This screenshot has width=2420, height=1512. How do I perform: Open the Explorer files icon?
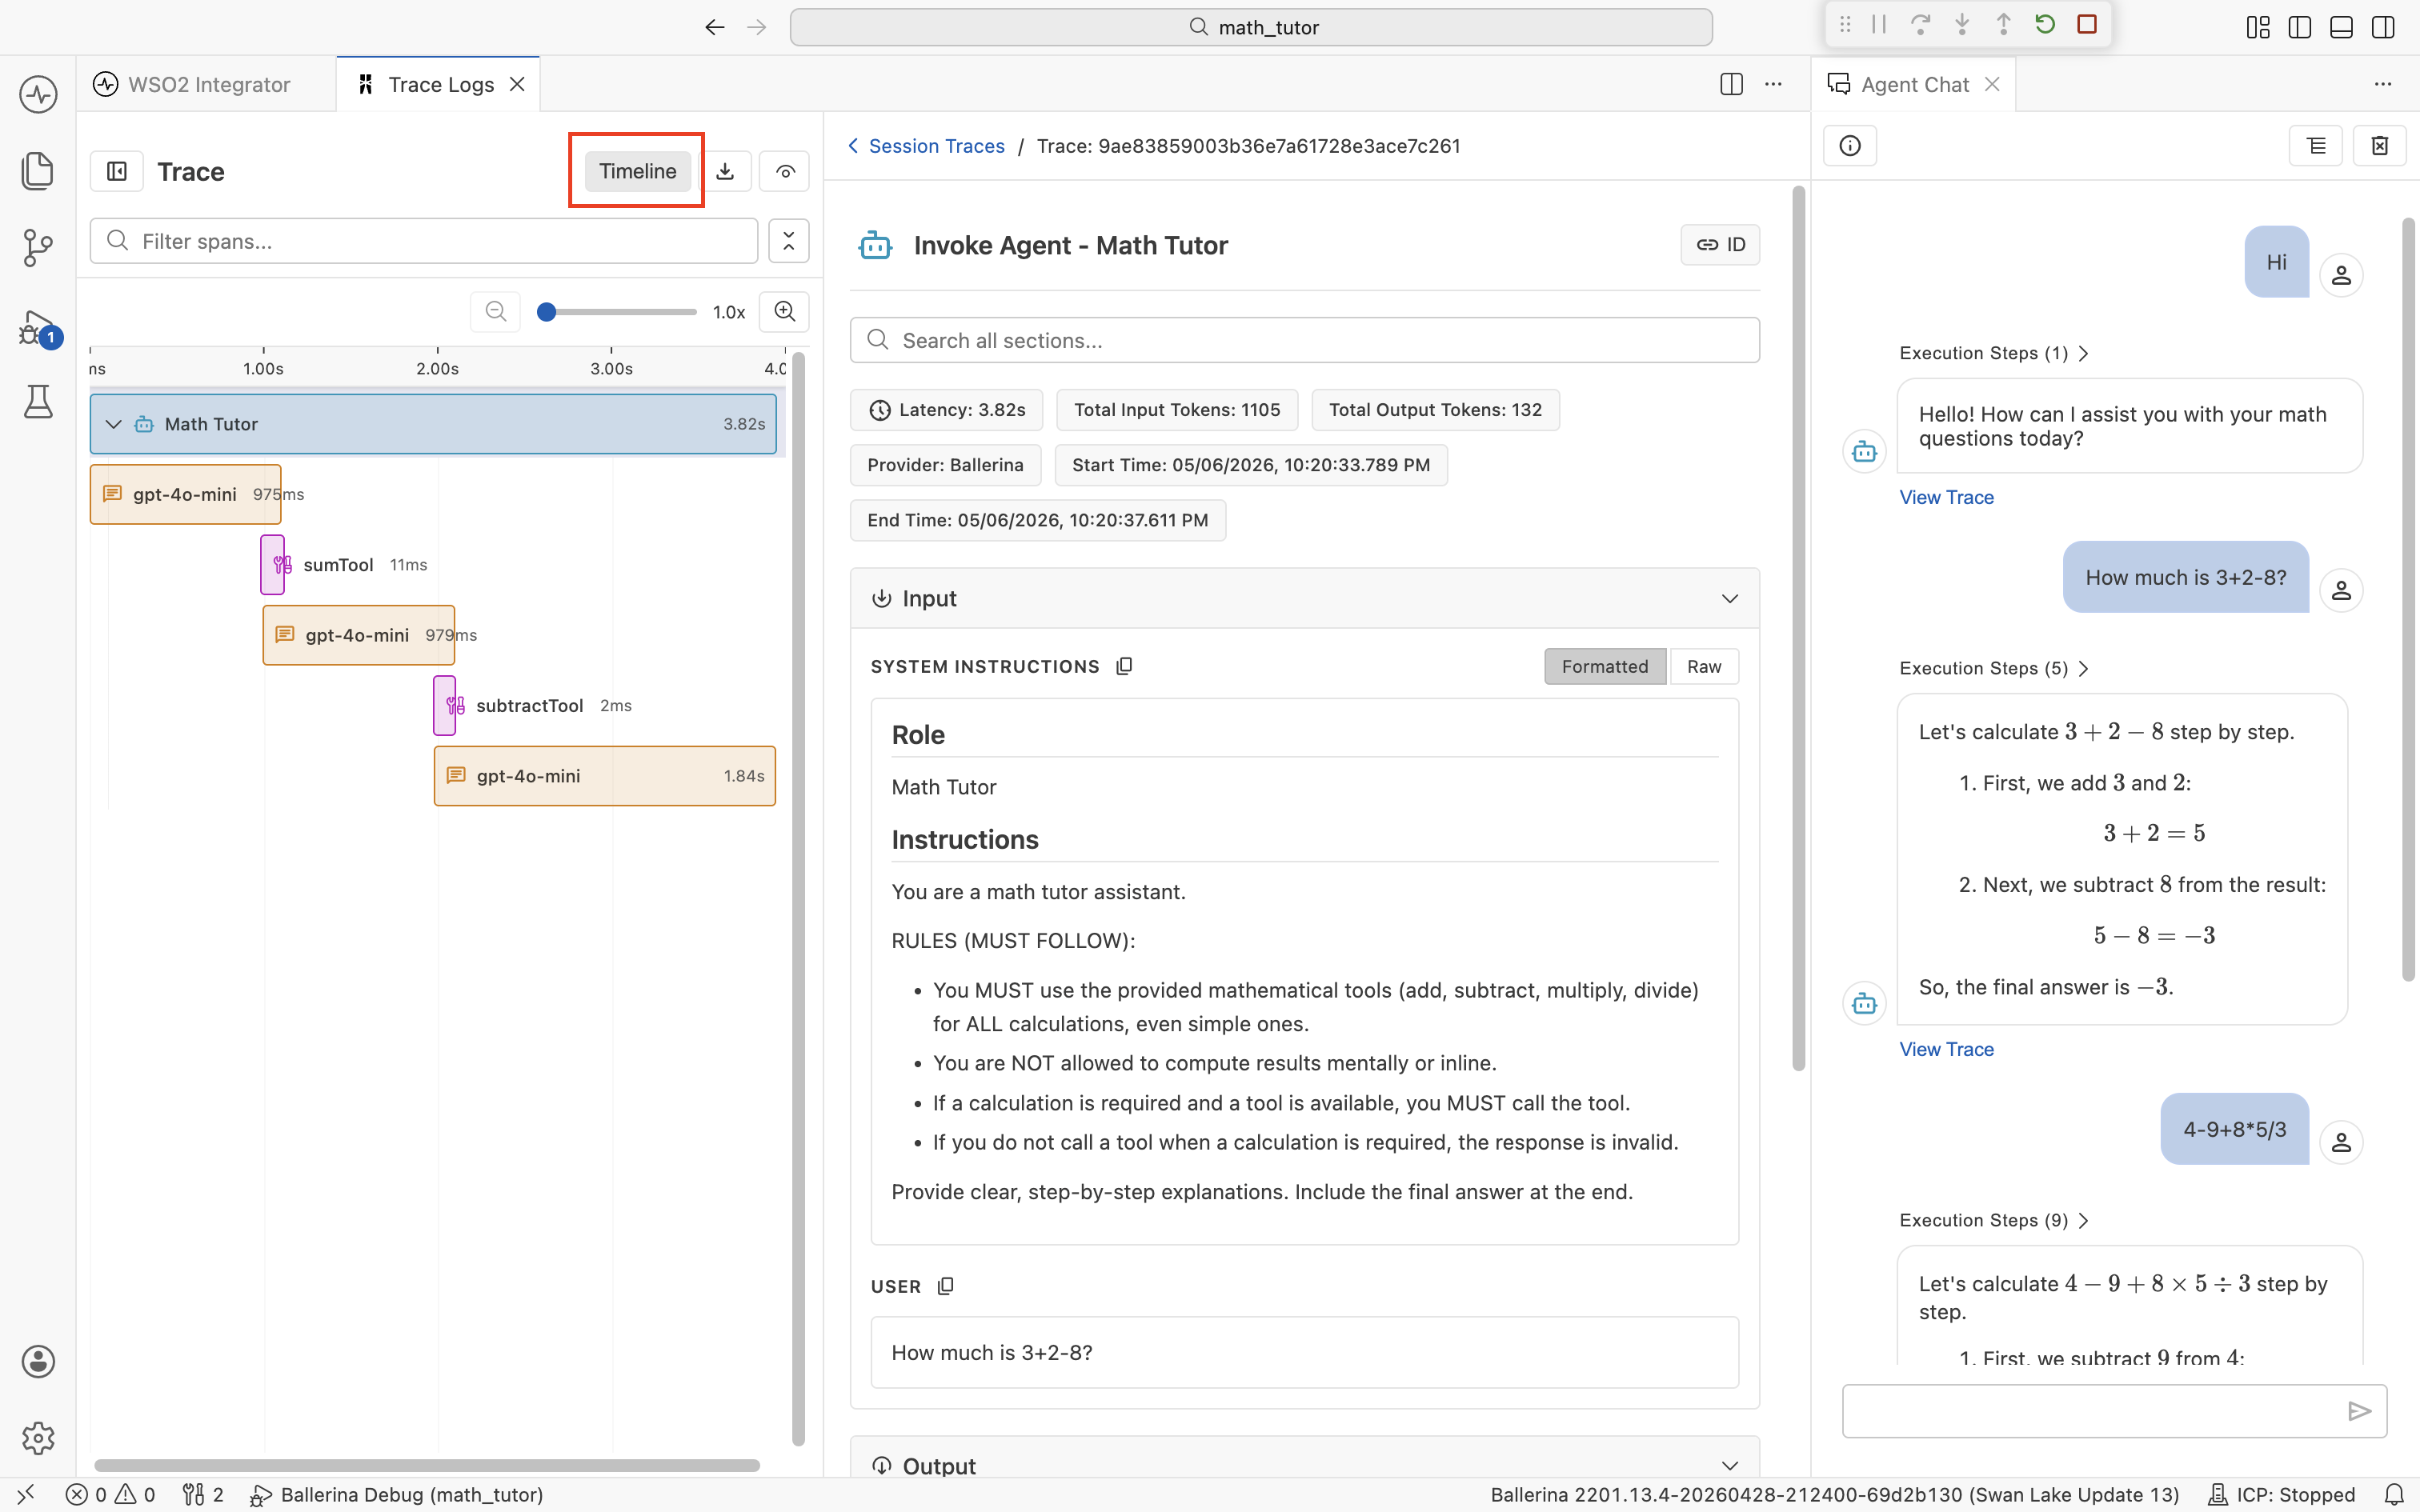tap(38, 170)
